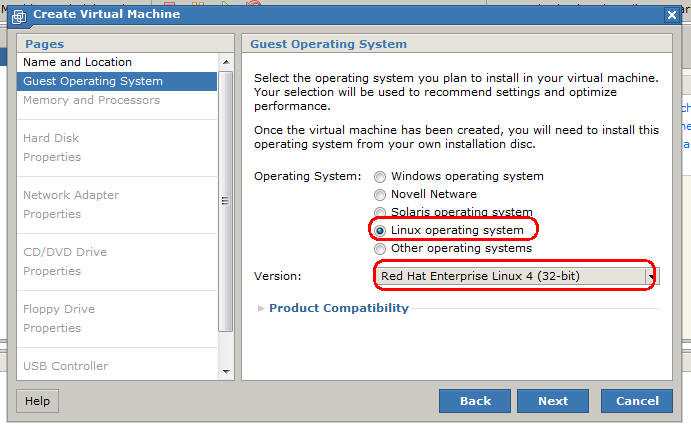Select Novell Netware radio button
This screenshot has width=691, height=429.
click(x=380, y=194)
